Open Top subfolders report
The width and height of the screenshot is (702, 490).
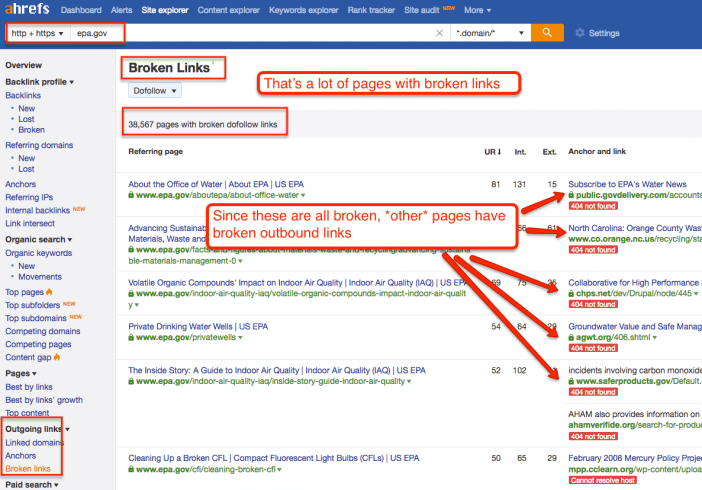(33, 305)
